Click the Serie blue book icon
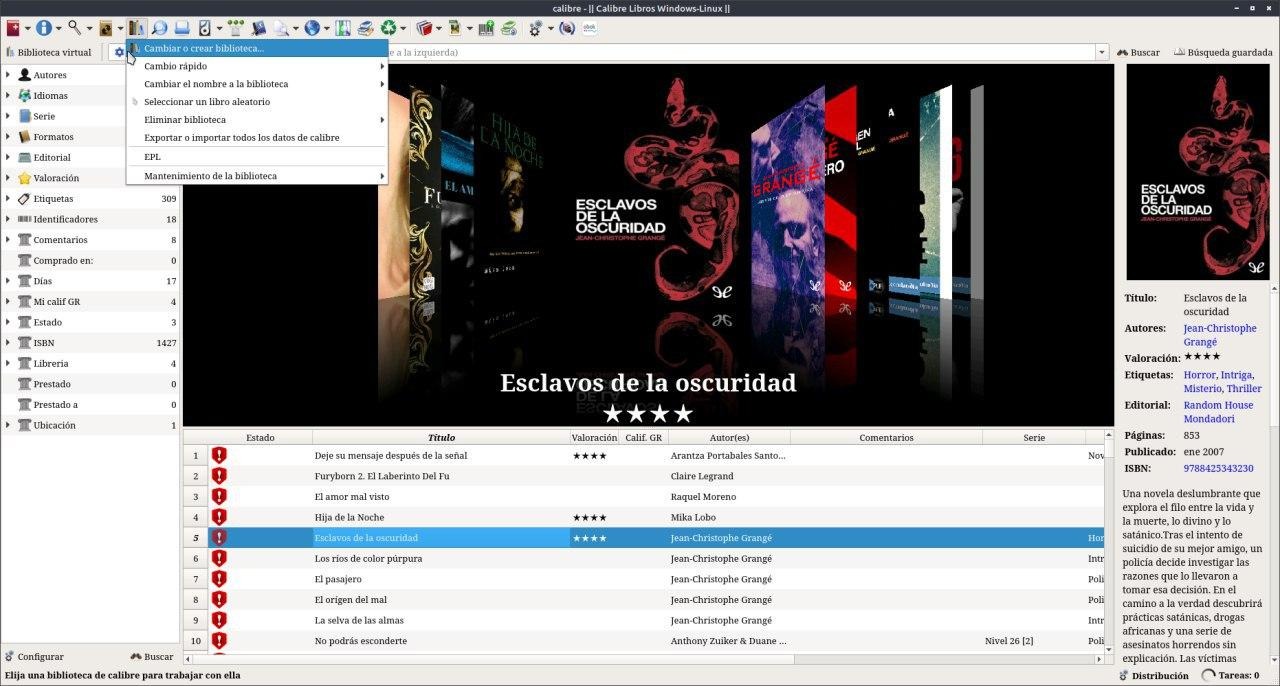This screenshot has width=1280, height=686. (x=25, y=116)
